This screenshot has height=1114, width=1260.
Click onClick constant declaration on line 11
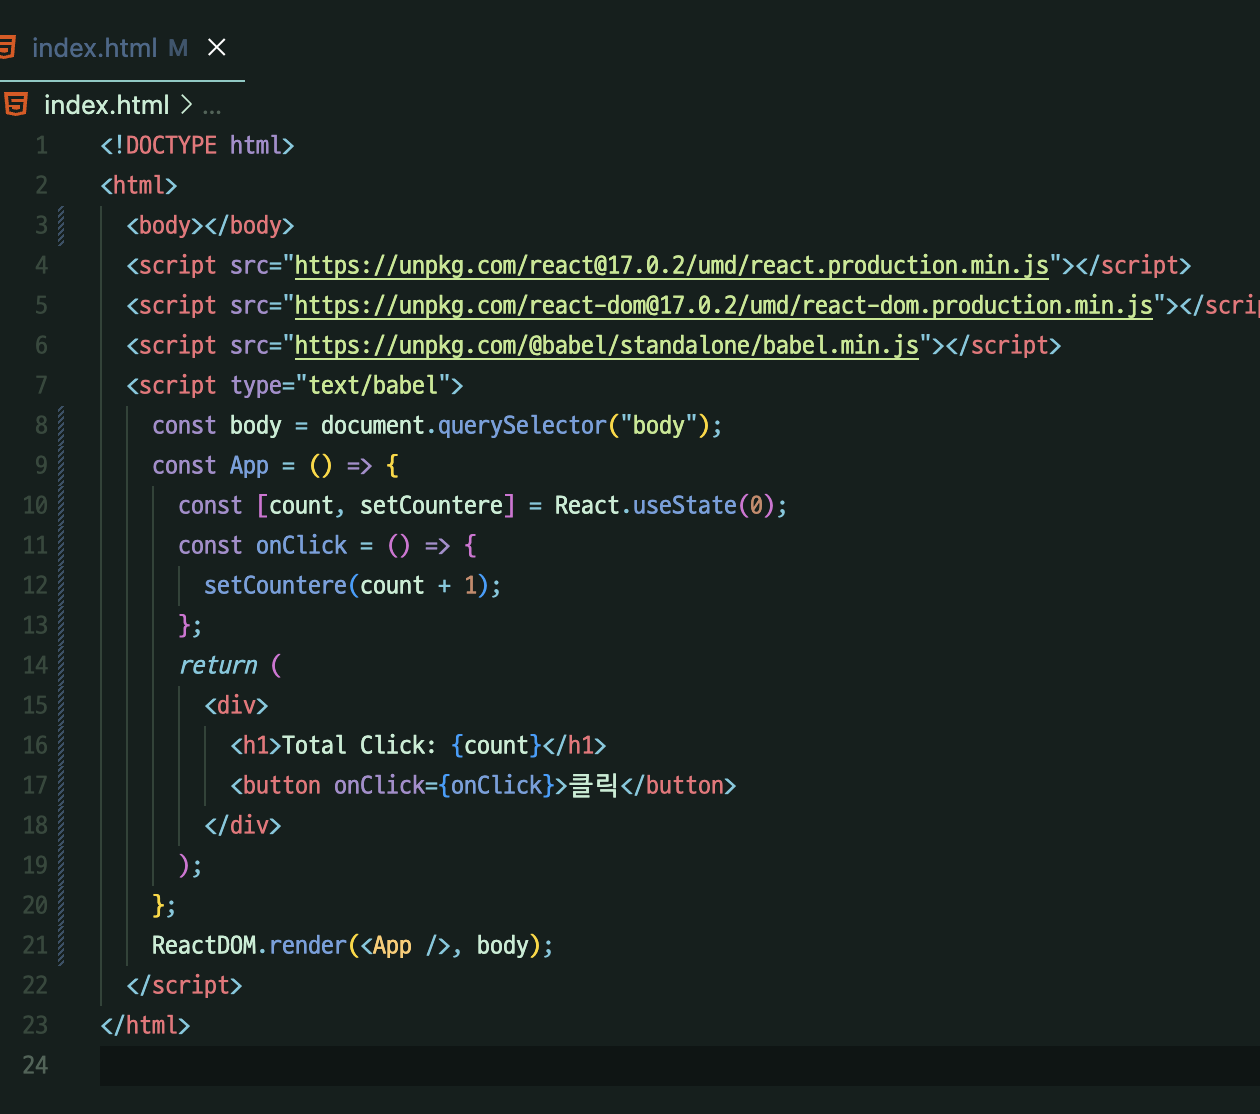[301, 546]
